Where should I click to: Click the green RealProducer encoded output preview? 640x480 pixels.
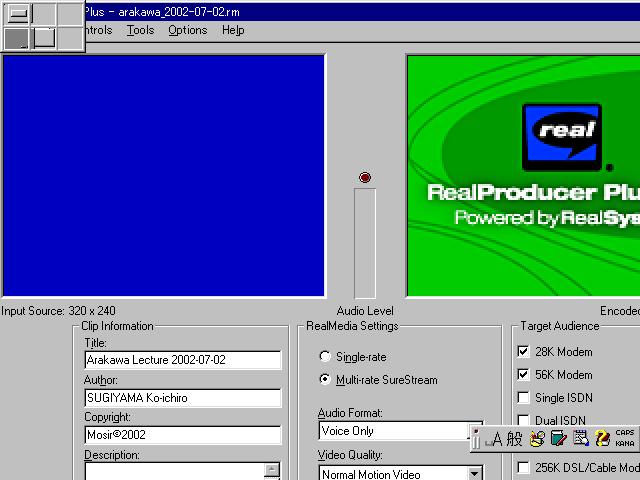[x=523, y=176]
